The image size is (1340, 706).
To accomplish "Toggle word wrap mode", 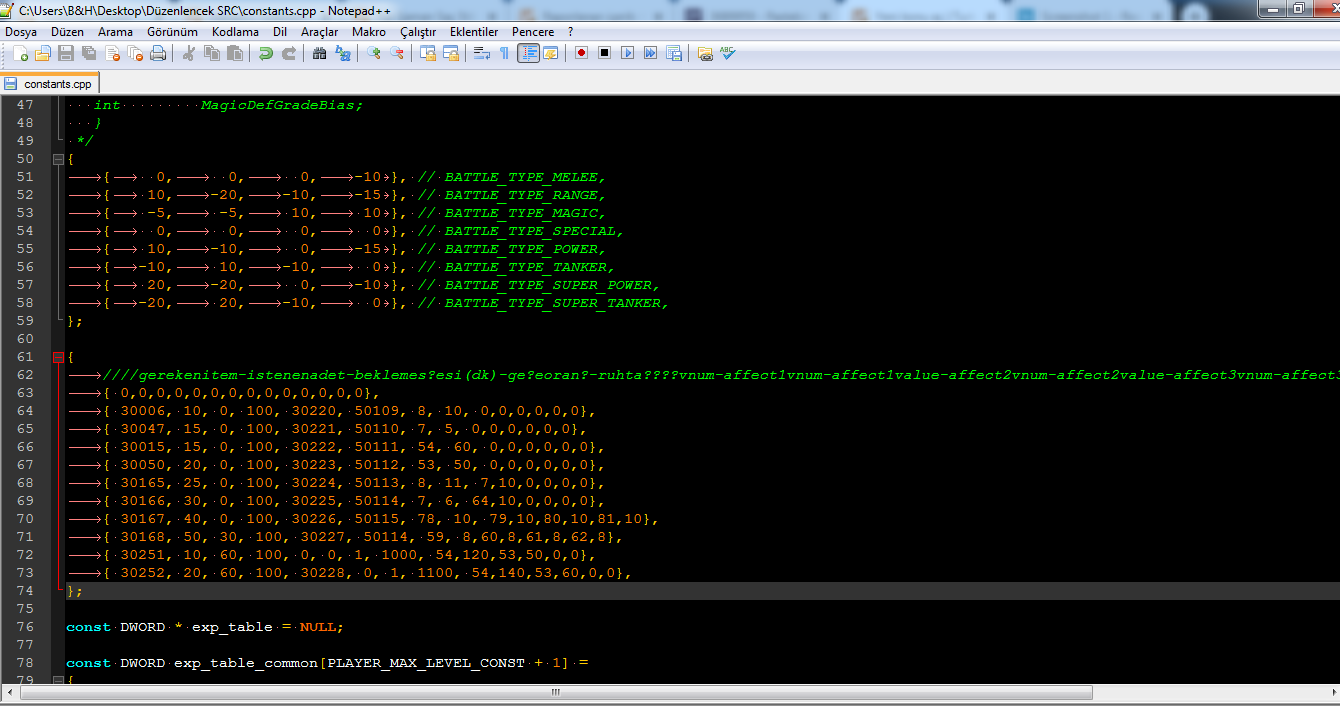I will [482, 53].
